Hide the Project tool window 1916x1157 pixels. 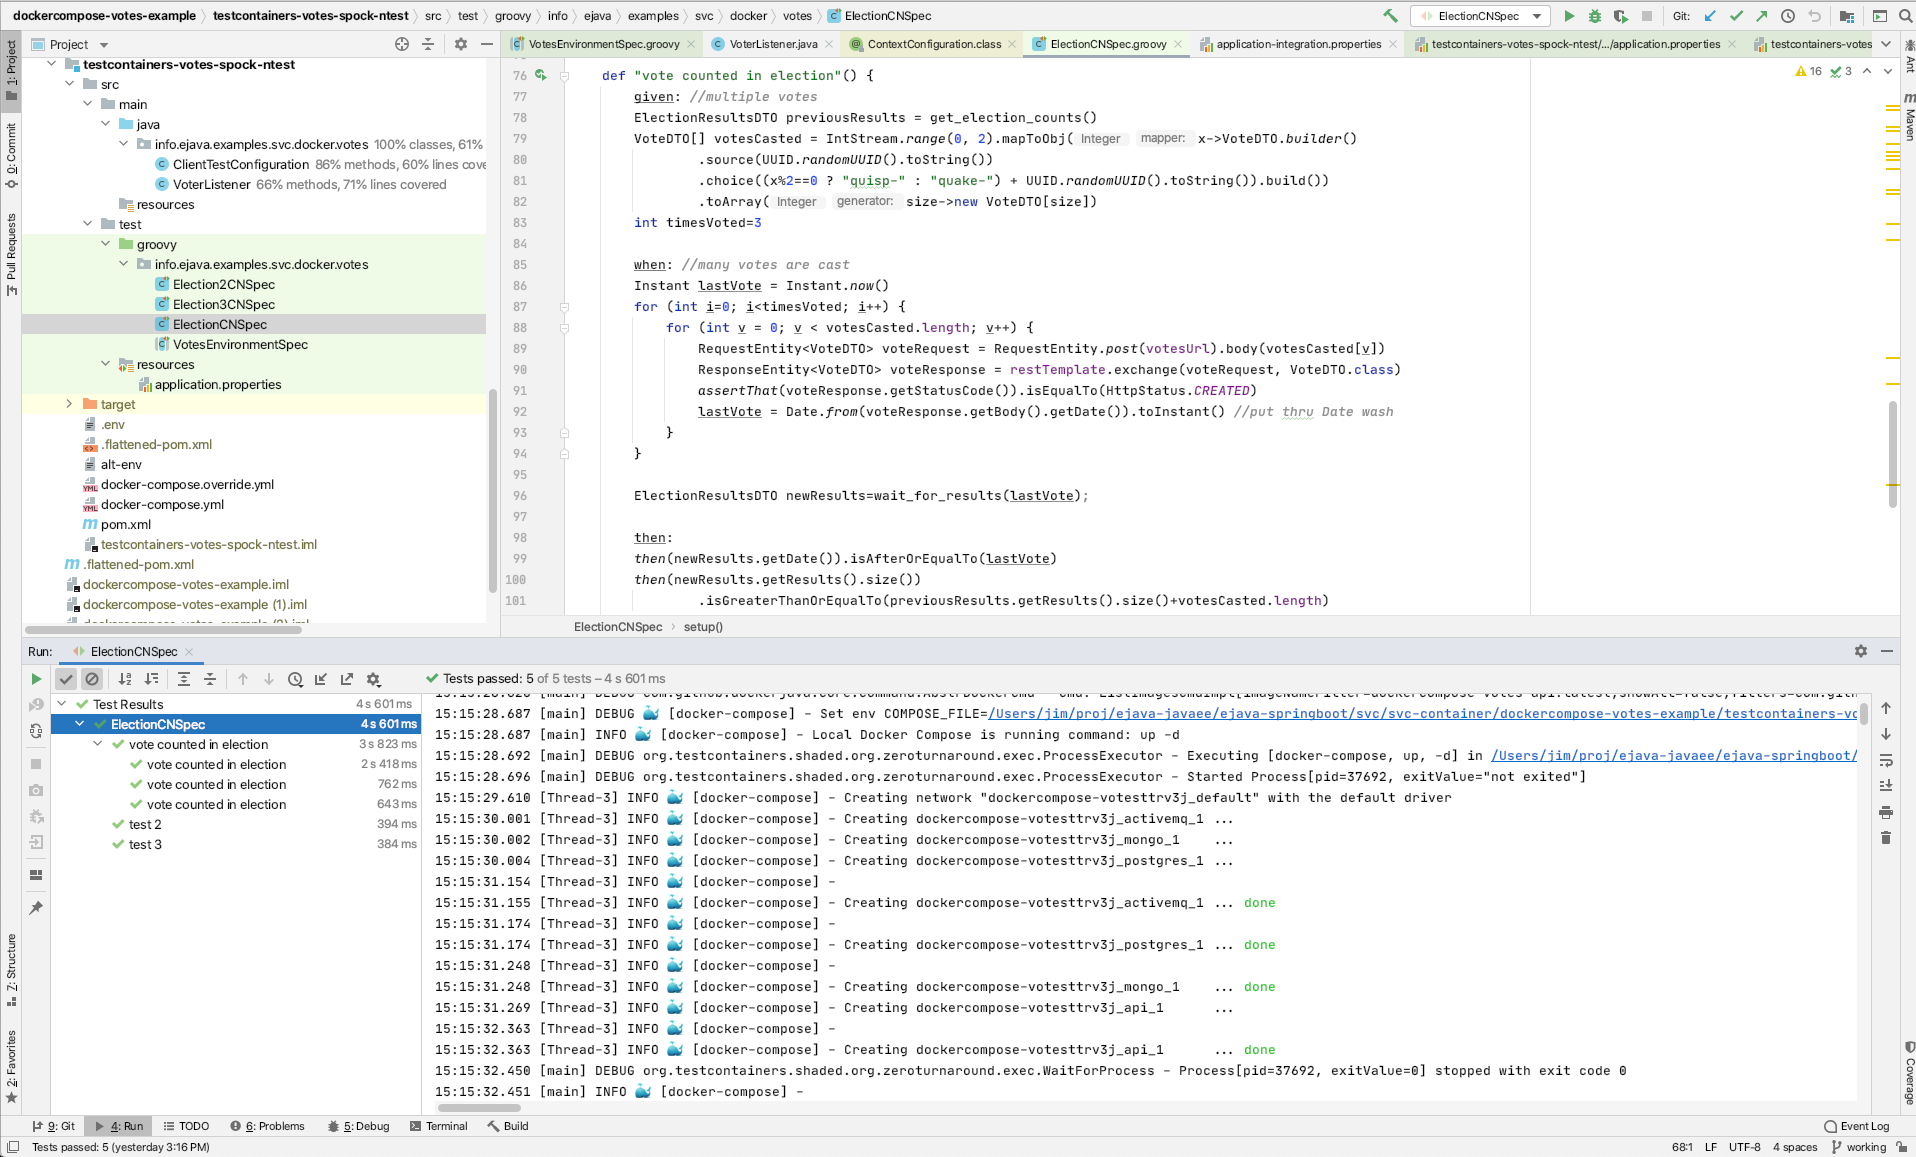point(487,44)
